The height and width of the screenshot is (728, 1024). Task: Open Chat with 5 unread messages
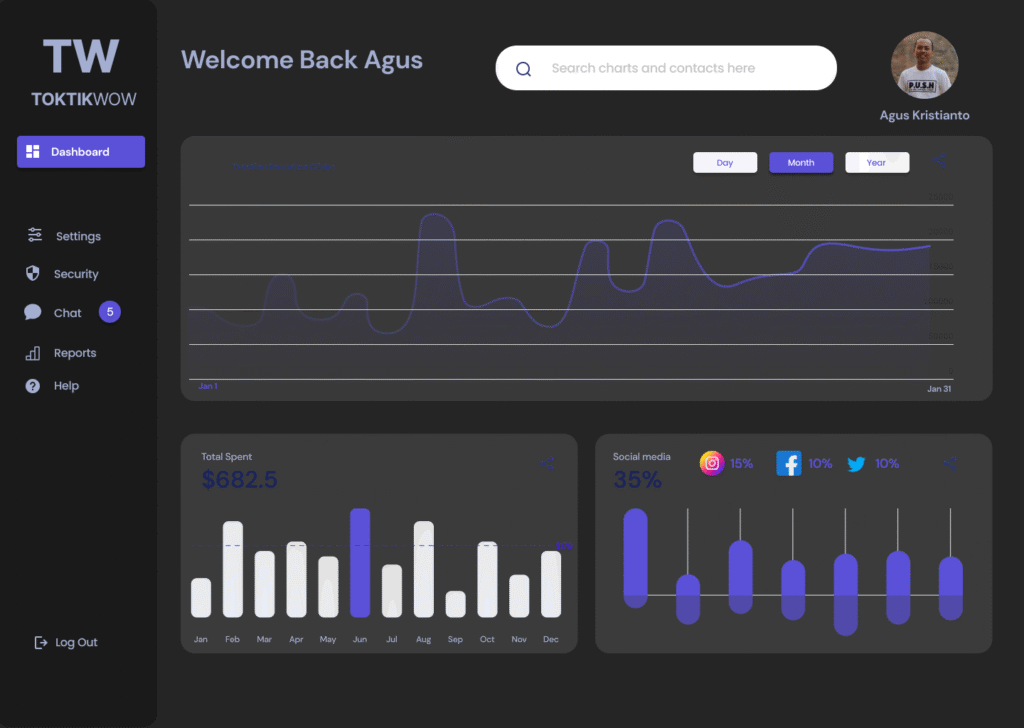68,313
